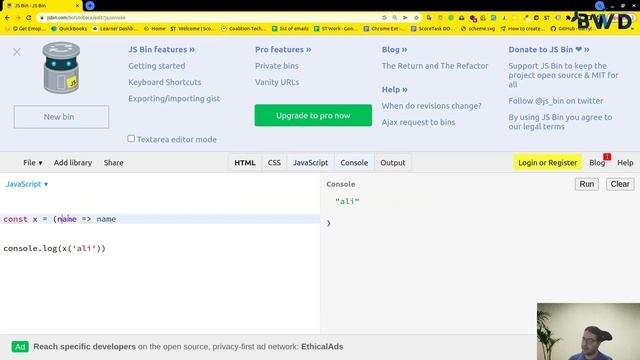Open the legal terms agreement link
The image size is (640, 360).
pyautogui.click(x=560, y=122)
